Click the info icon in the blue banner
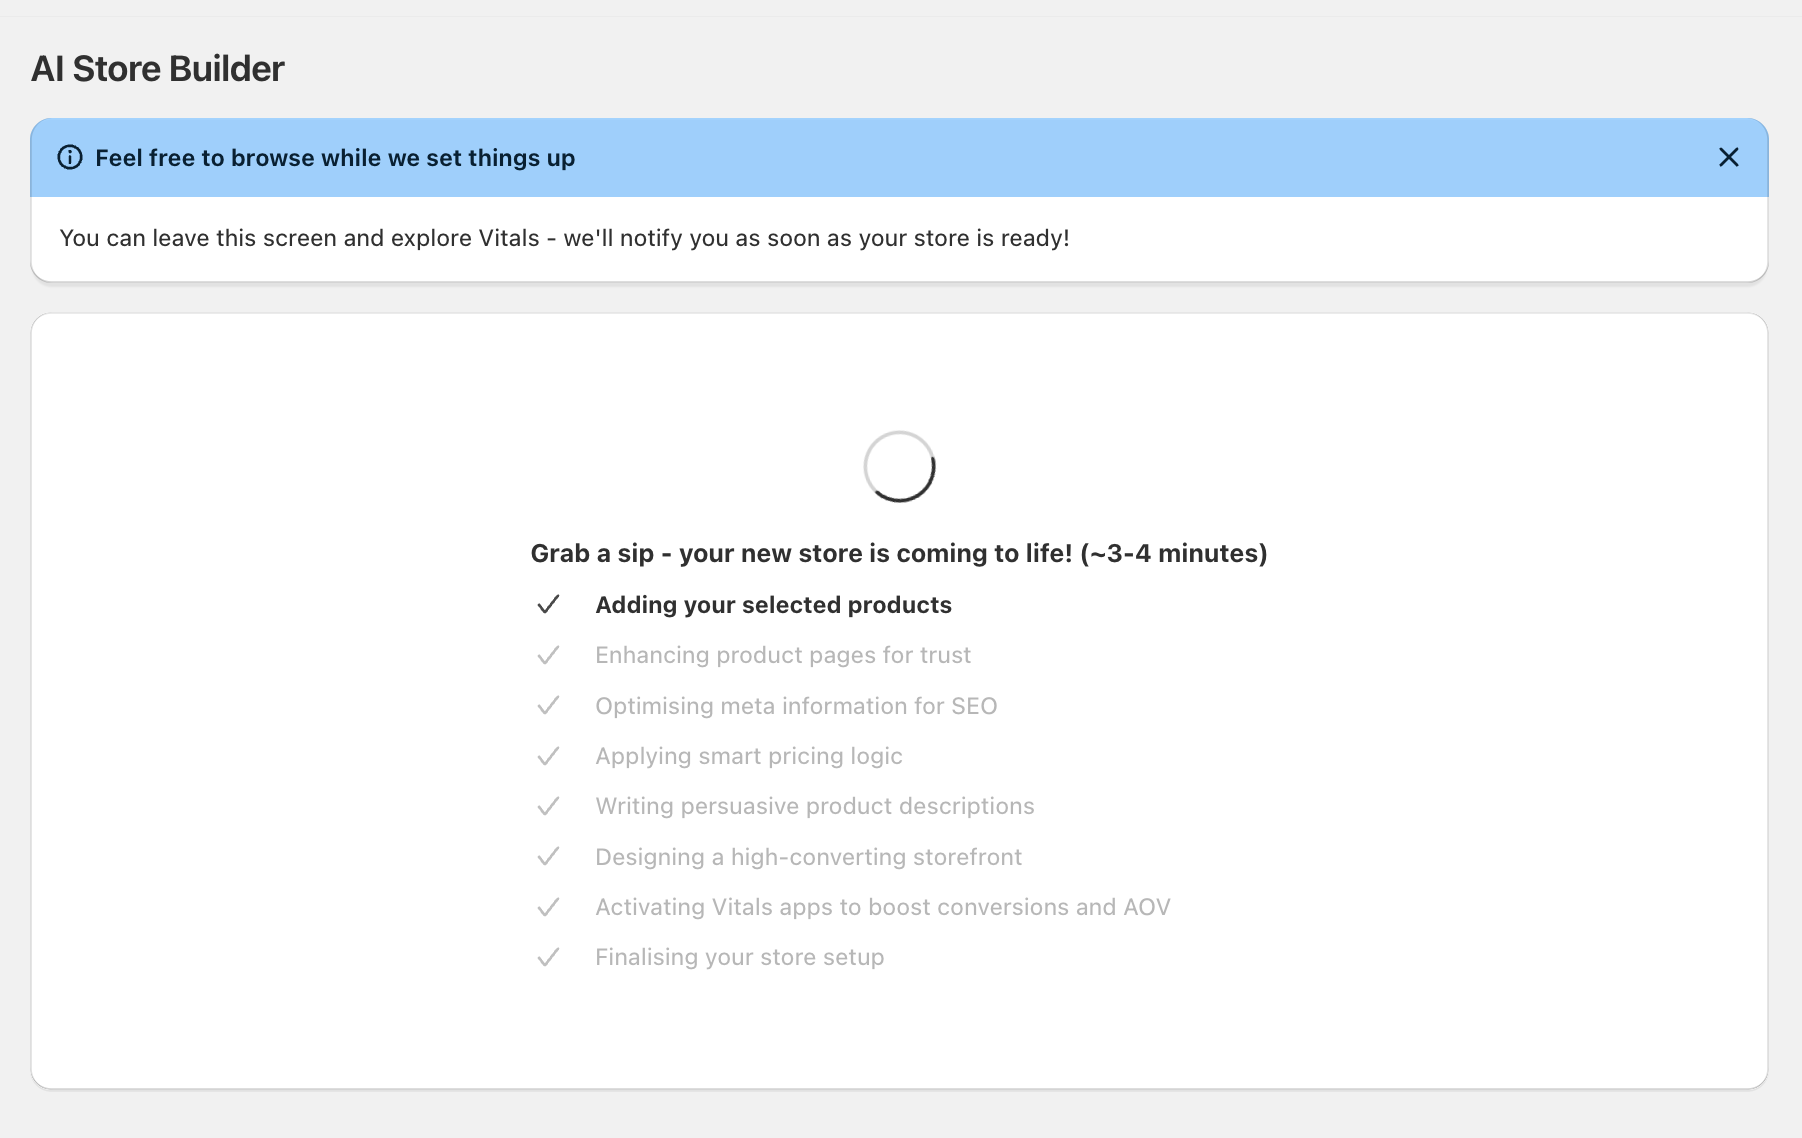Image resolution: width=1802 pixels, height=1138 pixels. [x=70, y=158]
